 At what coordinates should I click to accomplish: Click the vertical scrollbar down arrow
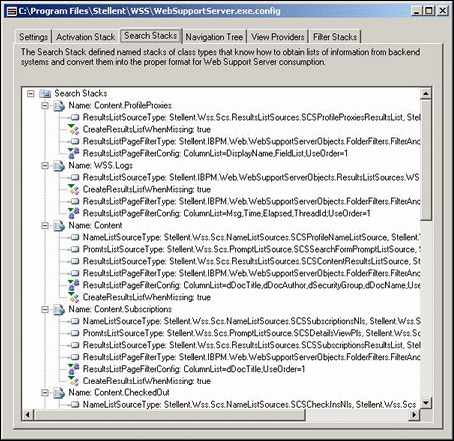point(426,403)
